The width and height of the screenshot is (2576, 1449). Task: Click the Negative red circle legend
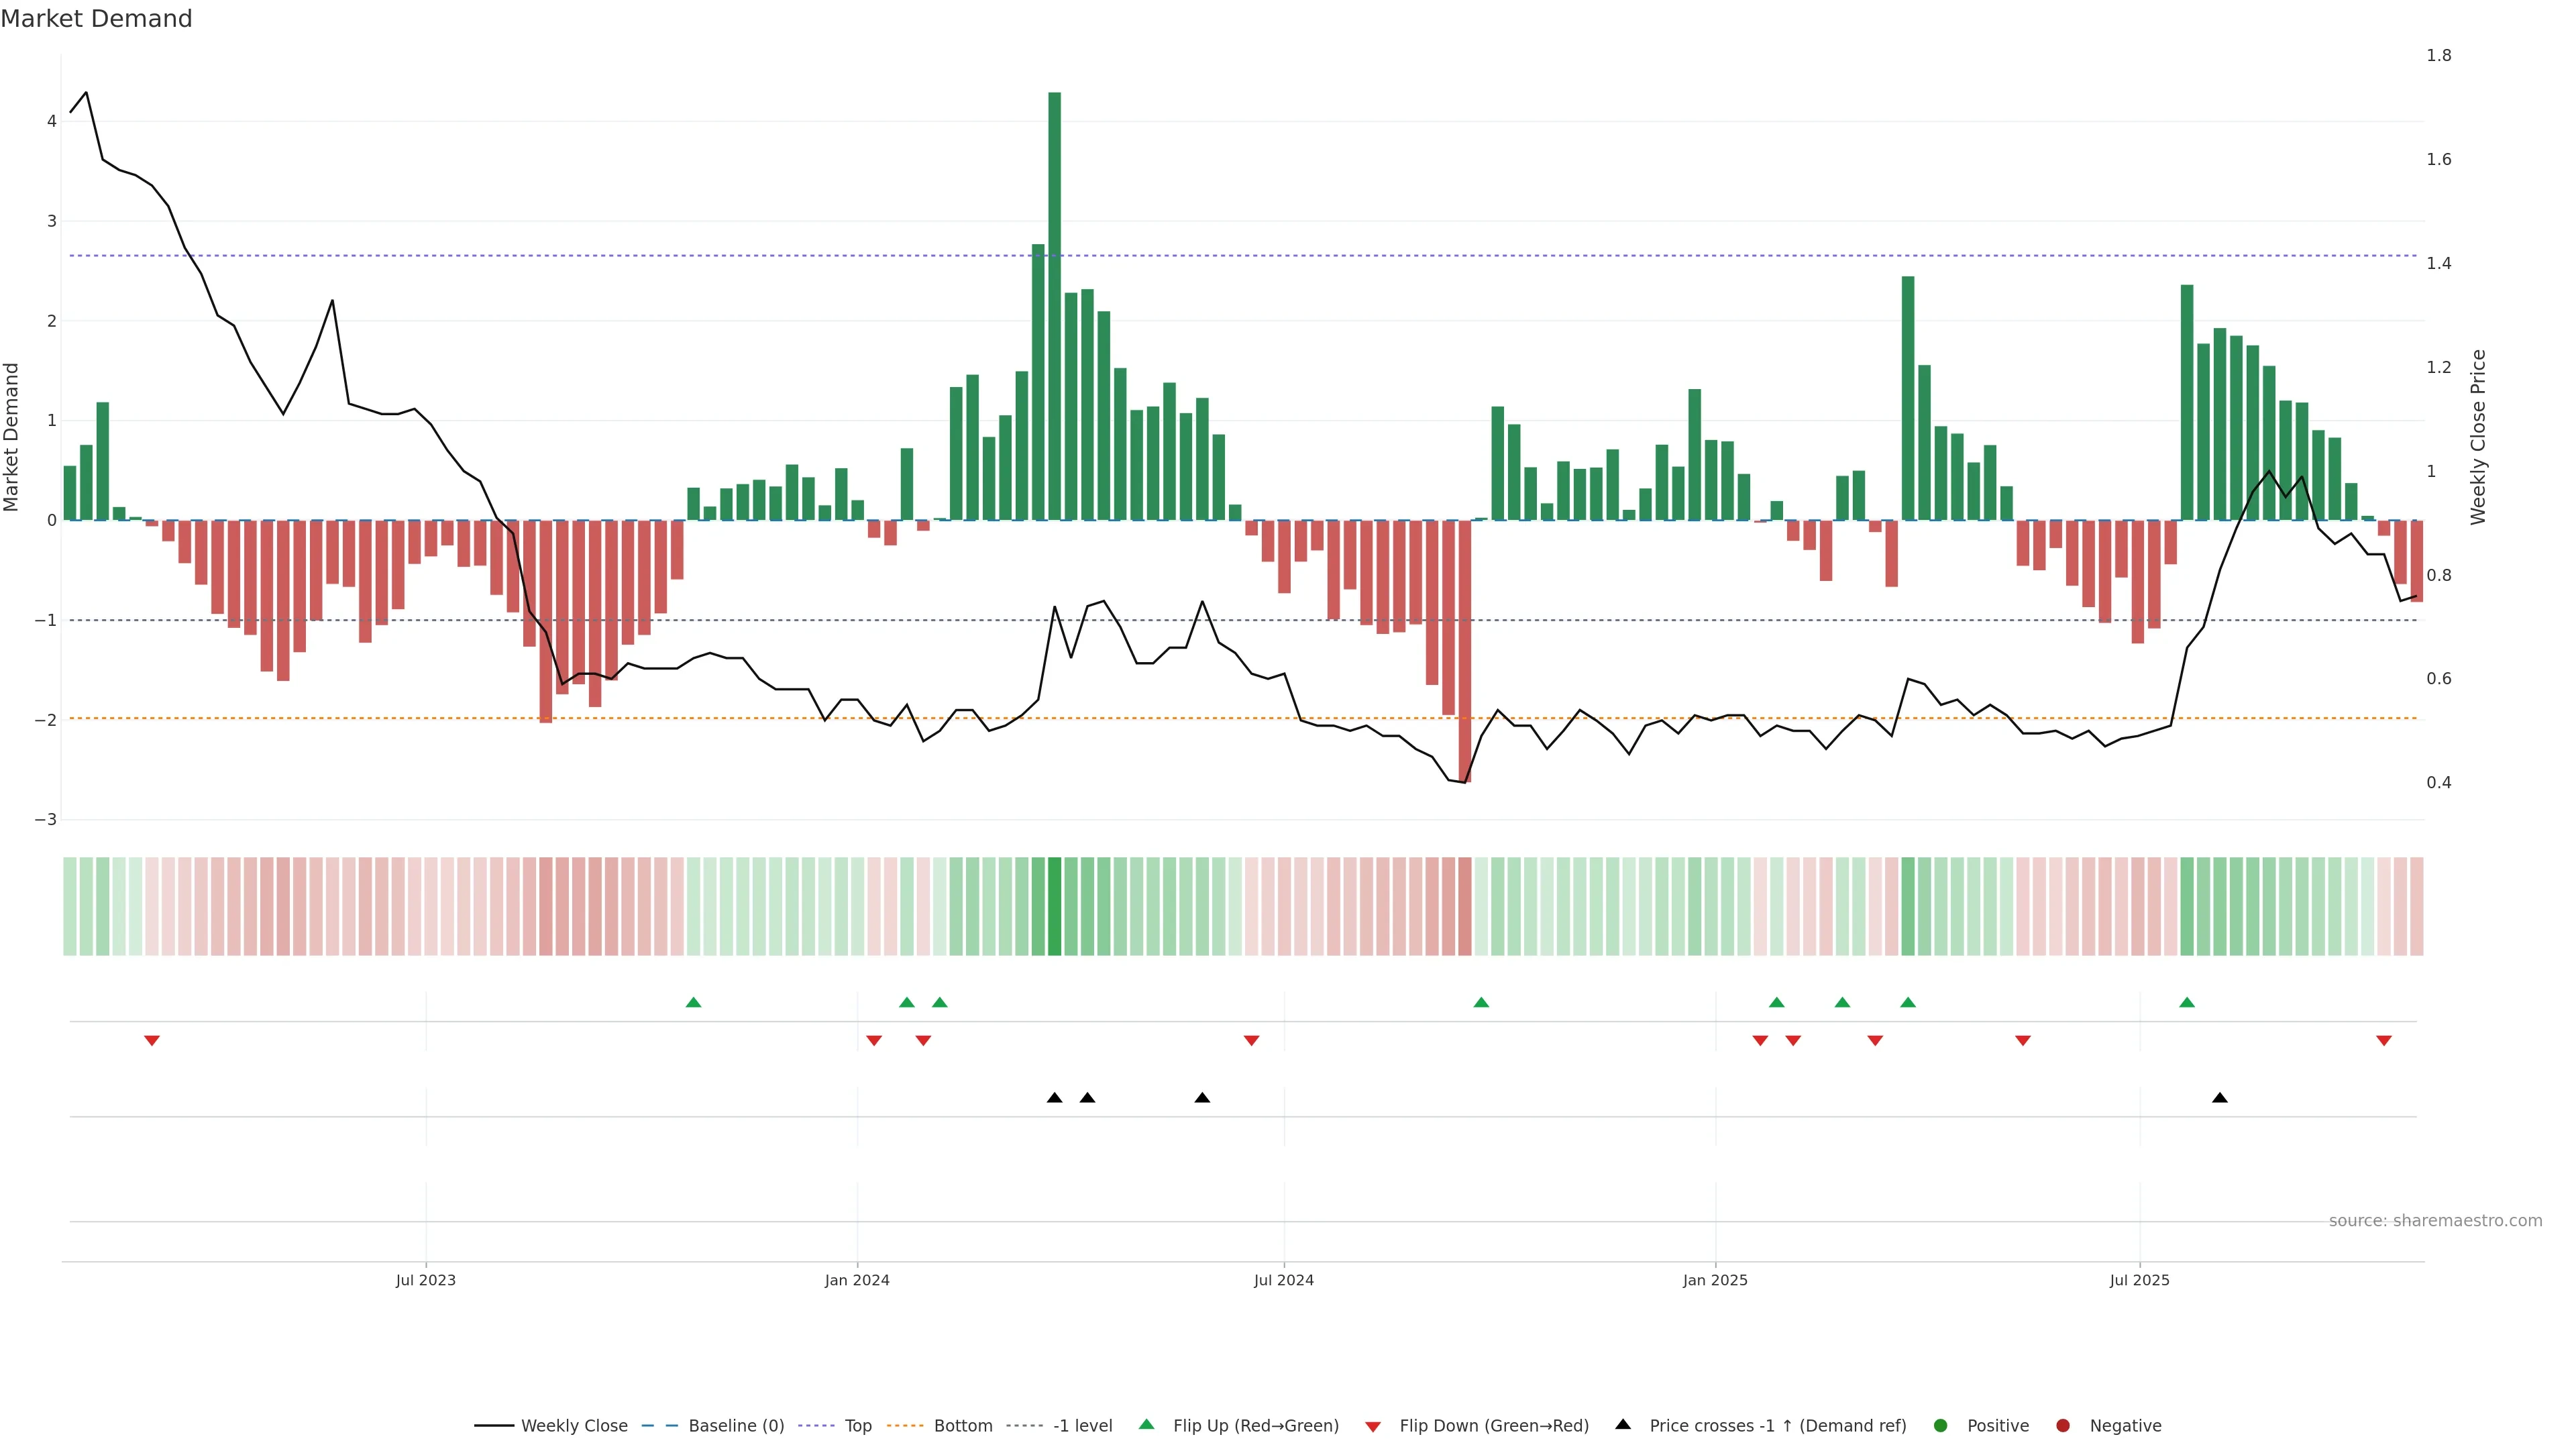(2063, 1426)
